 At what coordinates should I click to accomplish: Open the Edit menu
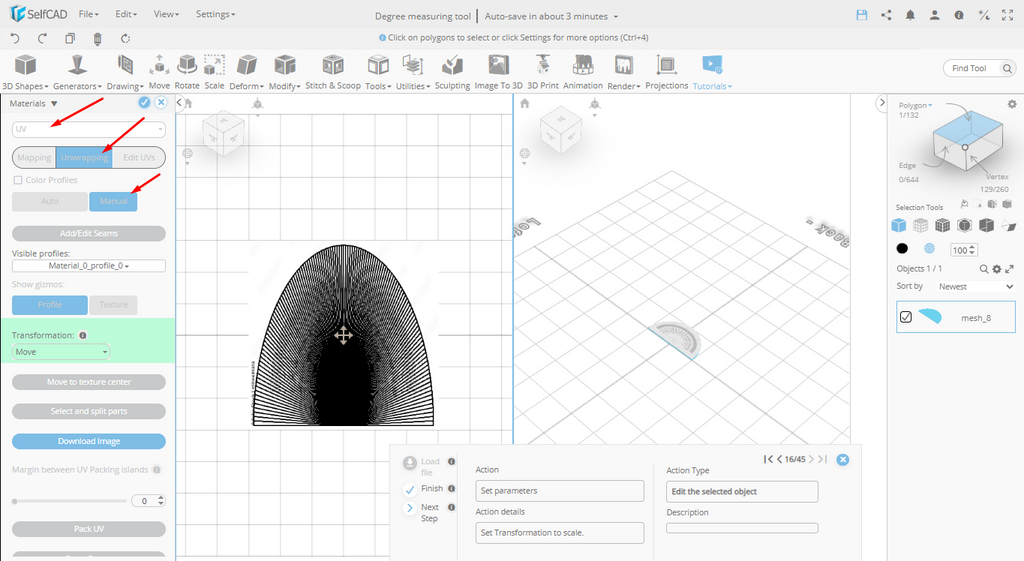(x=125, y=14)
